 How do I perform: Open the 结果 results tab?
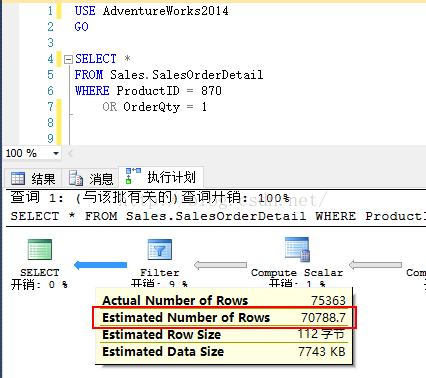tap(33, 179)
